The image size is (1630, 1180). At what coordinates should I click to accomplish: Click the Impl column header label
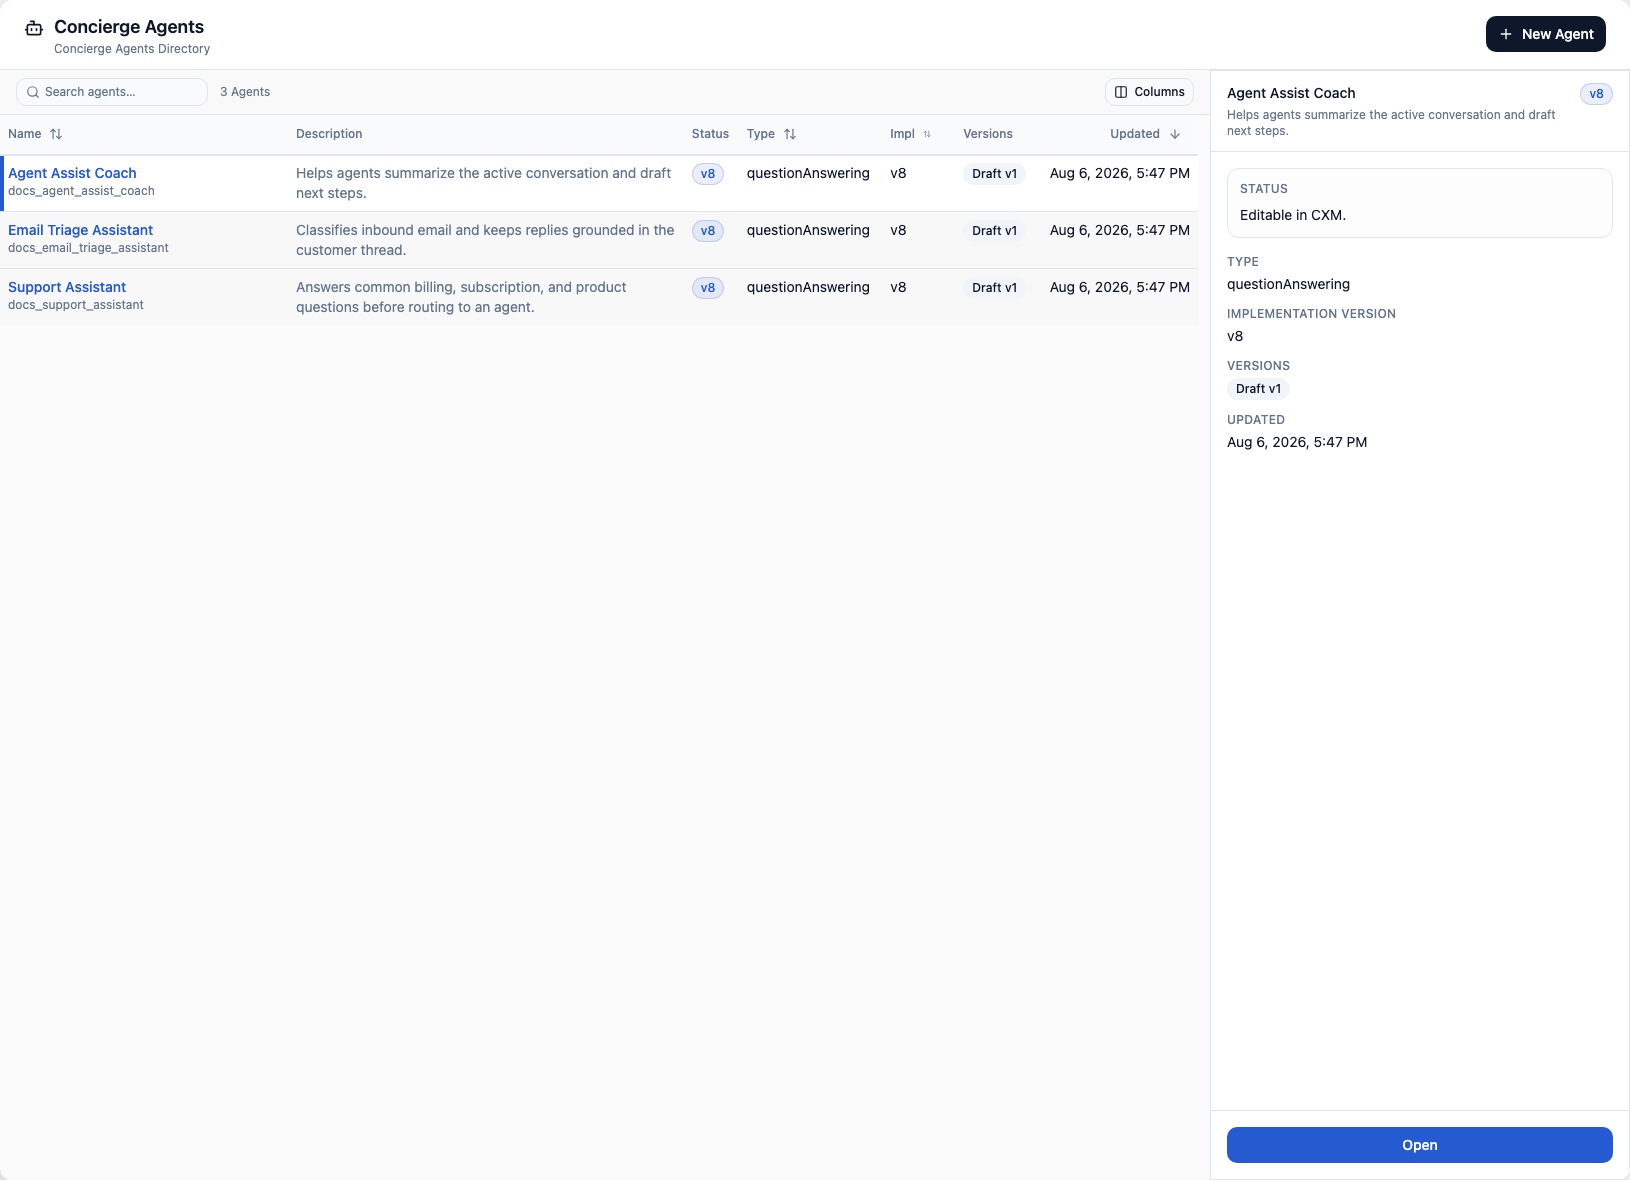tap(902, 134)
